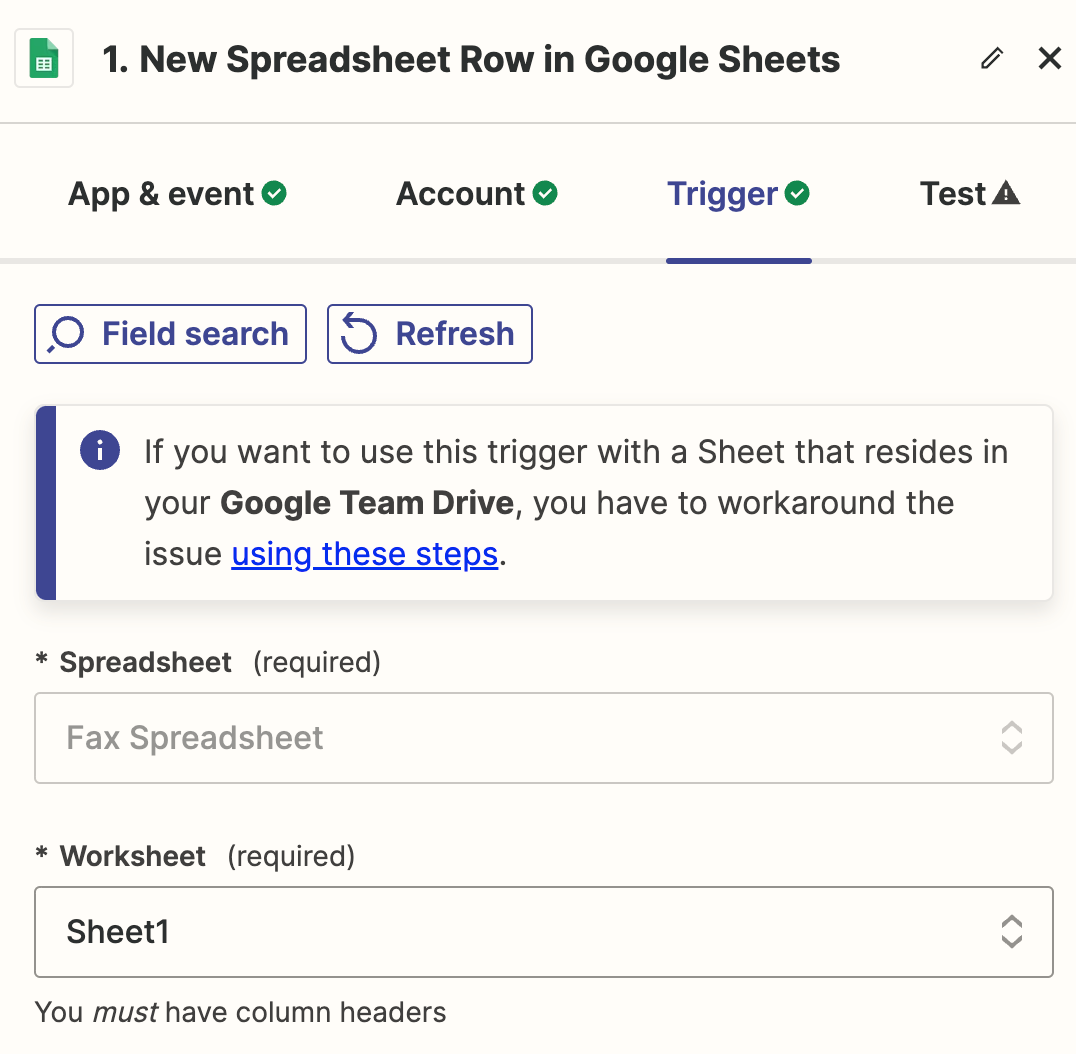Viewport: 1076px width, 1054px height.
Task: Click the Worksheet field chevron arrows
Action: pyautogui.click(x=1011, y=932)
